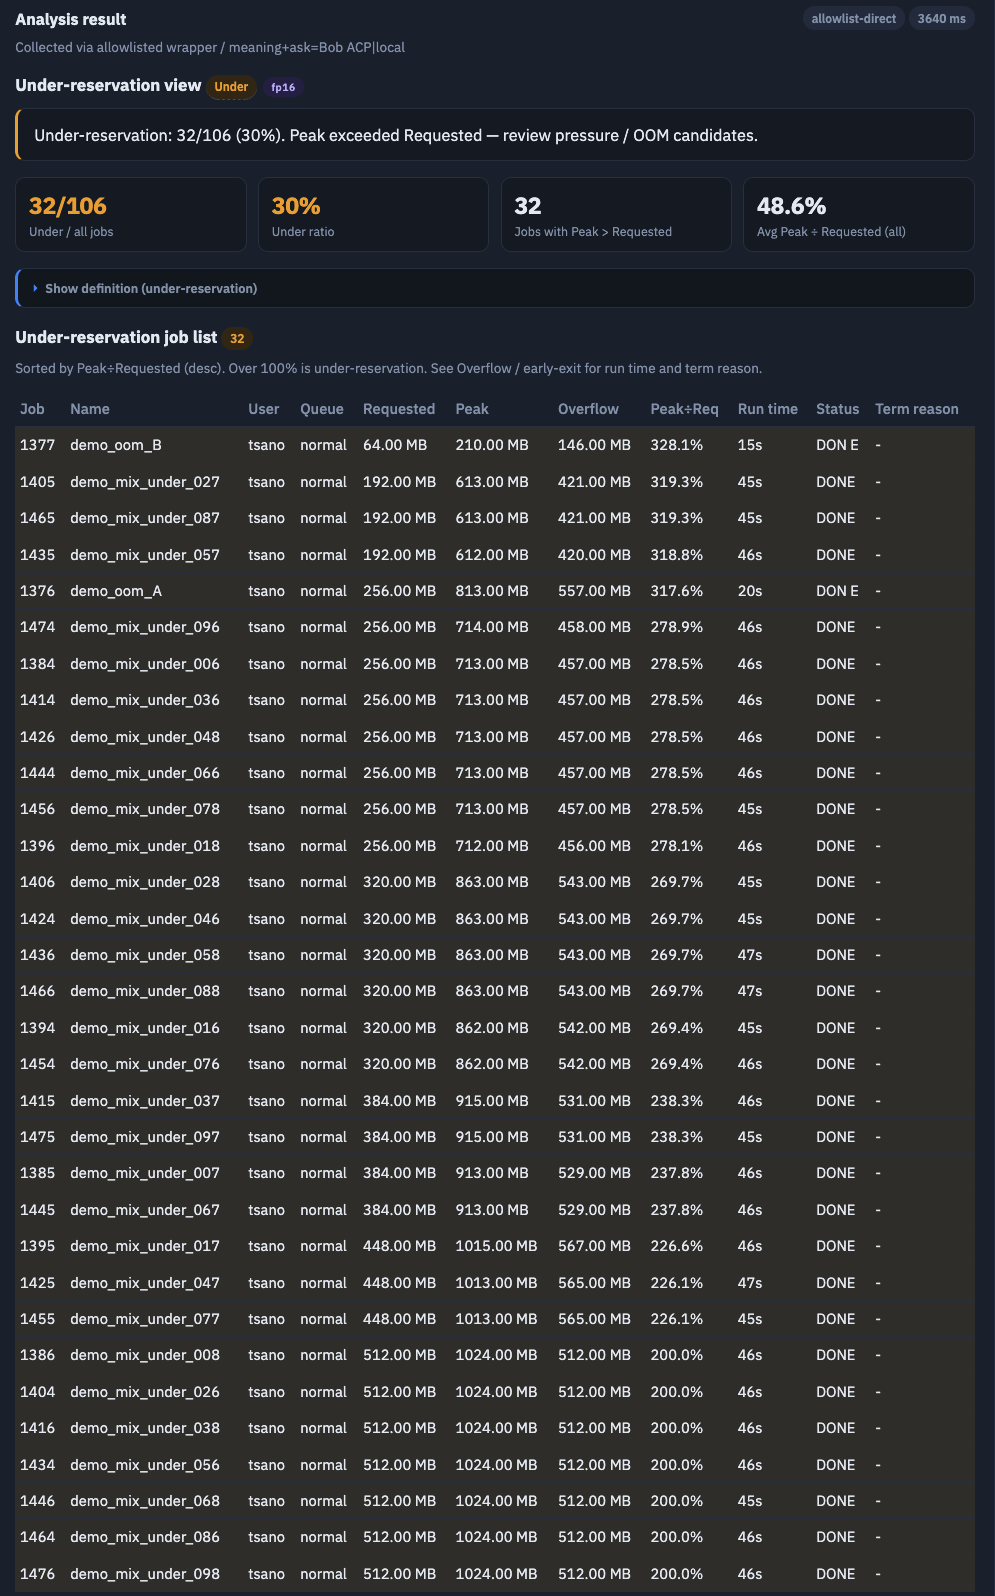
Task: Select the demo_mix_under_096 job name
Action: (x=145, y=627)
